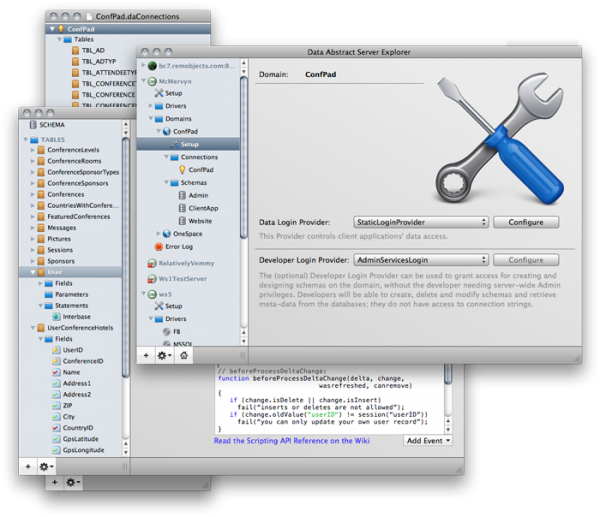
Task: Click Configure for StaticLoginProvider
Action: pos(526,222)
